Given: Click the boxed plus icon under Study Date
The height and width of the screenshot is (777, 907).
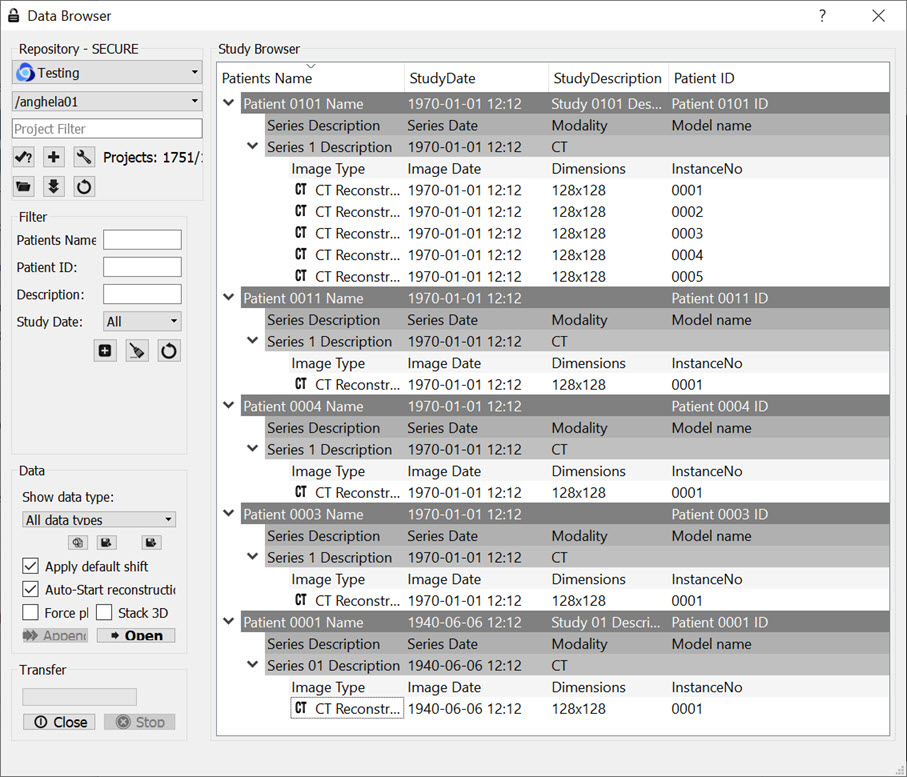Looking at the screenshot, I should point(105,351).
